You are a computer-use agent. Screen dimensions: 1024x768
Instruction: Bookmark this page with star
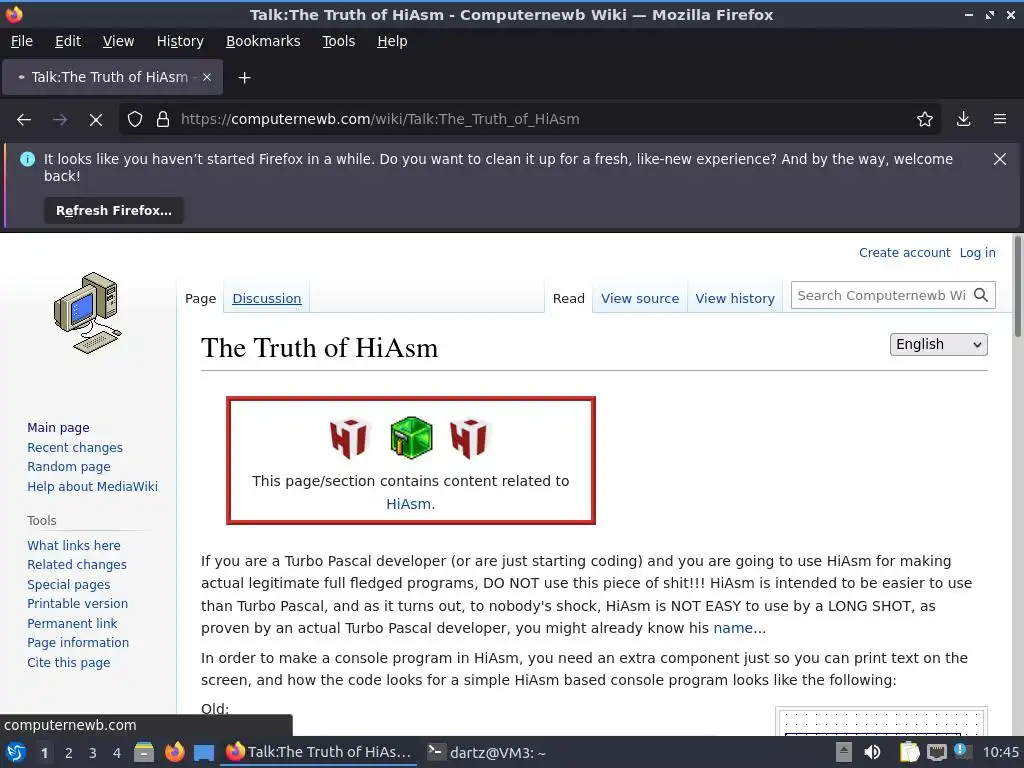pyautogui.click(x=925, y=120)
